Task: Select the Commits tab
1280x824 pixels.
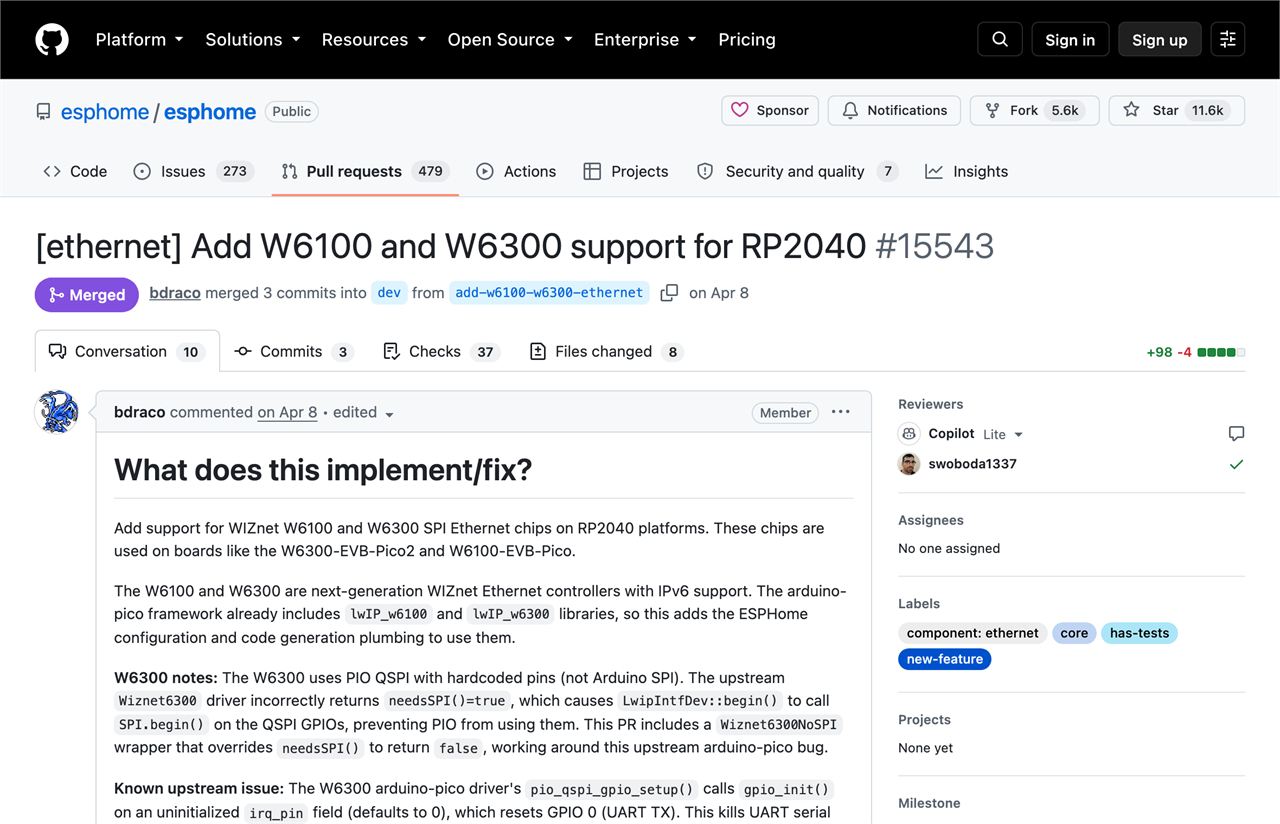Action: click(x=294, y=352)
